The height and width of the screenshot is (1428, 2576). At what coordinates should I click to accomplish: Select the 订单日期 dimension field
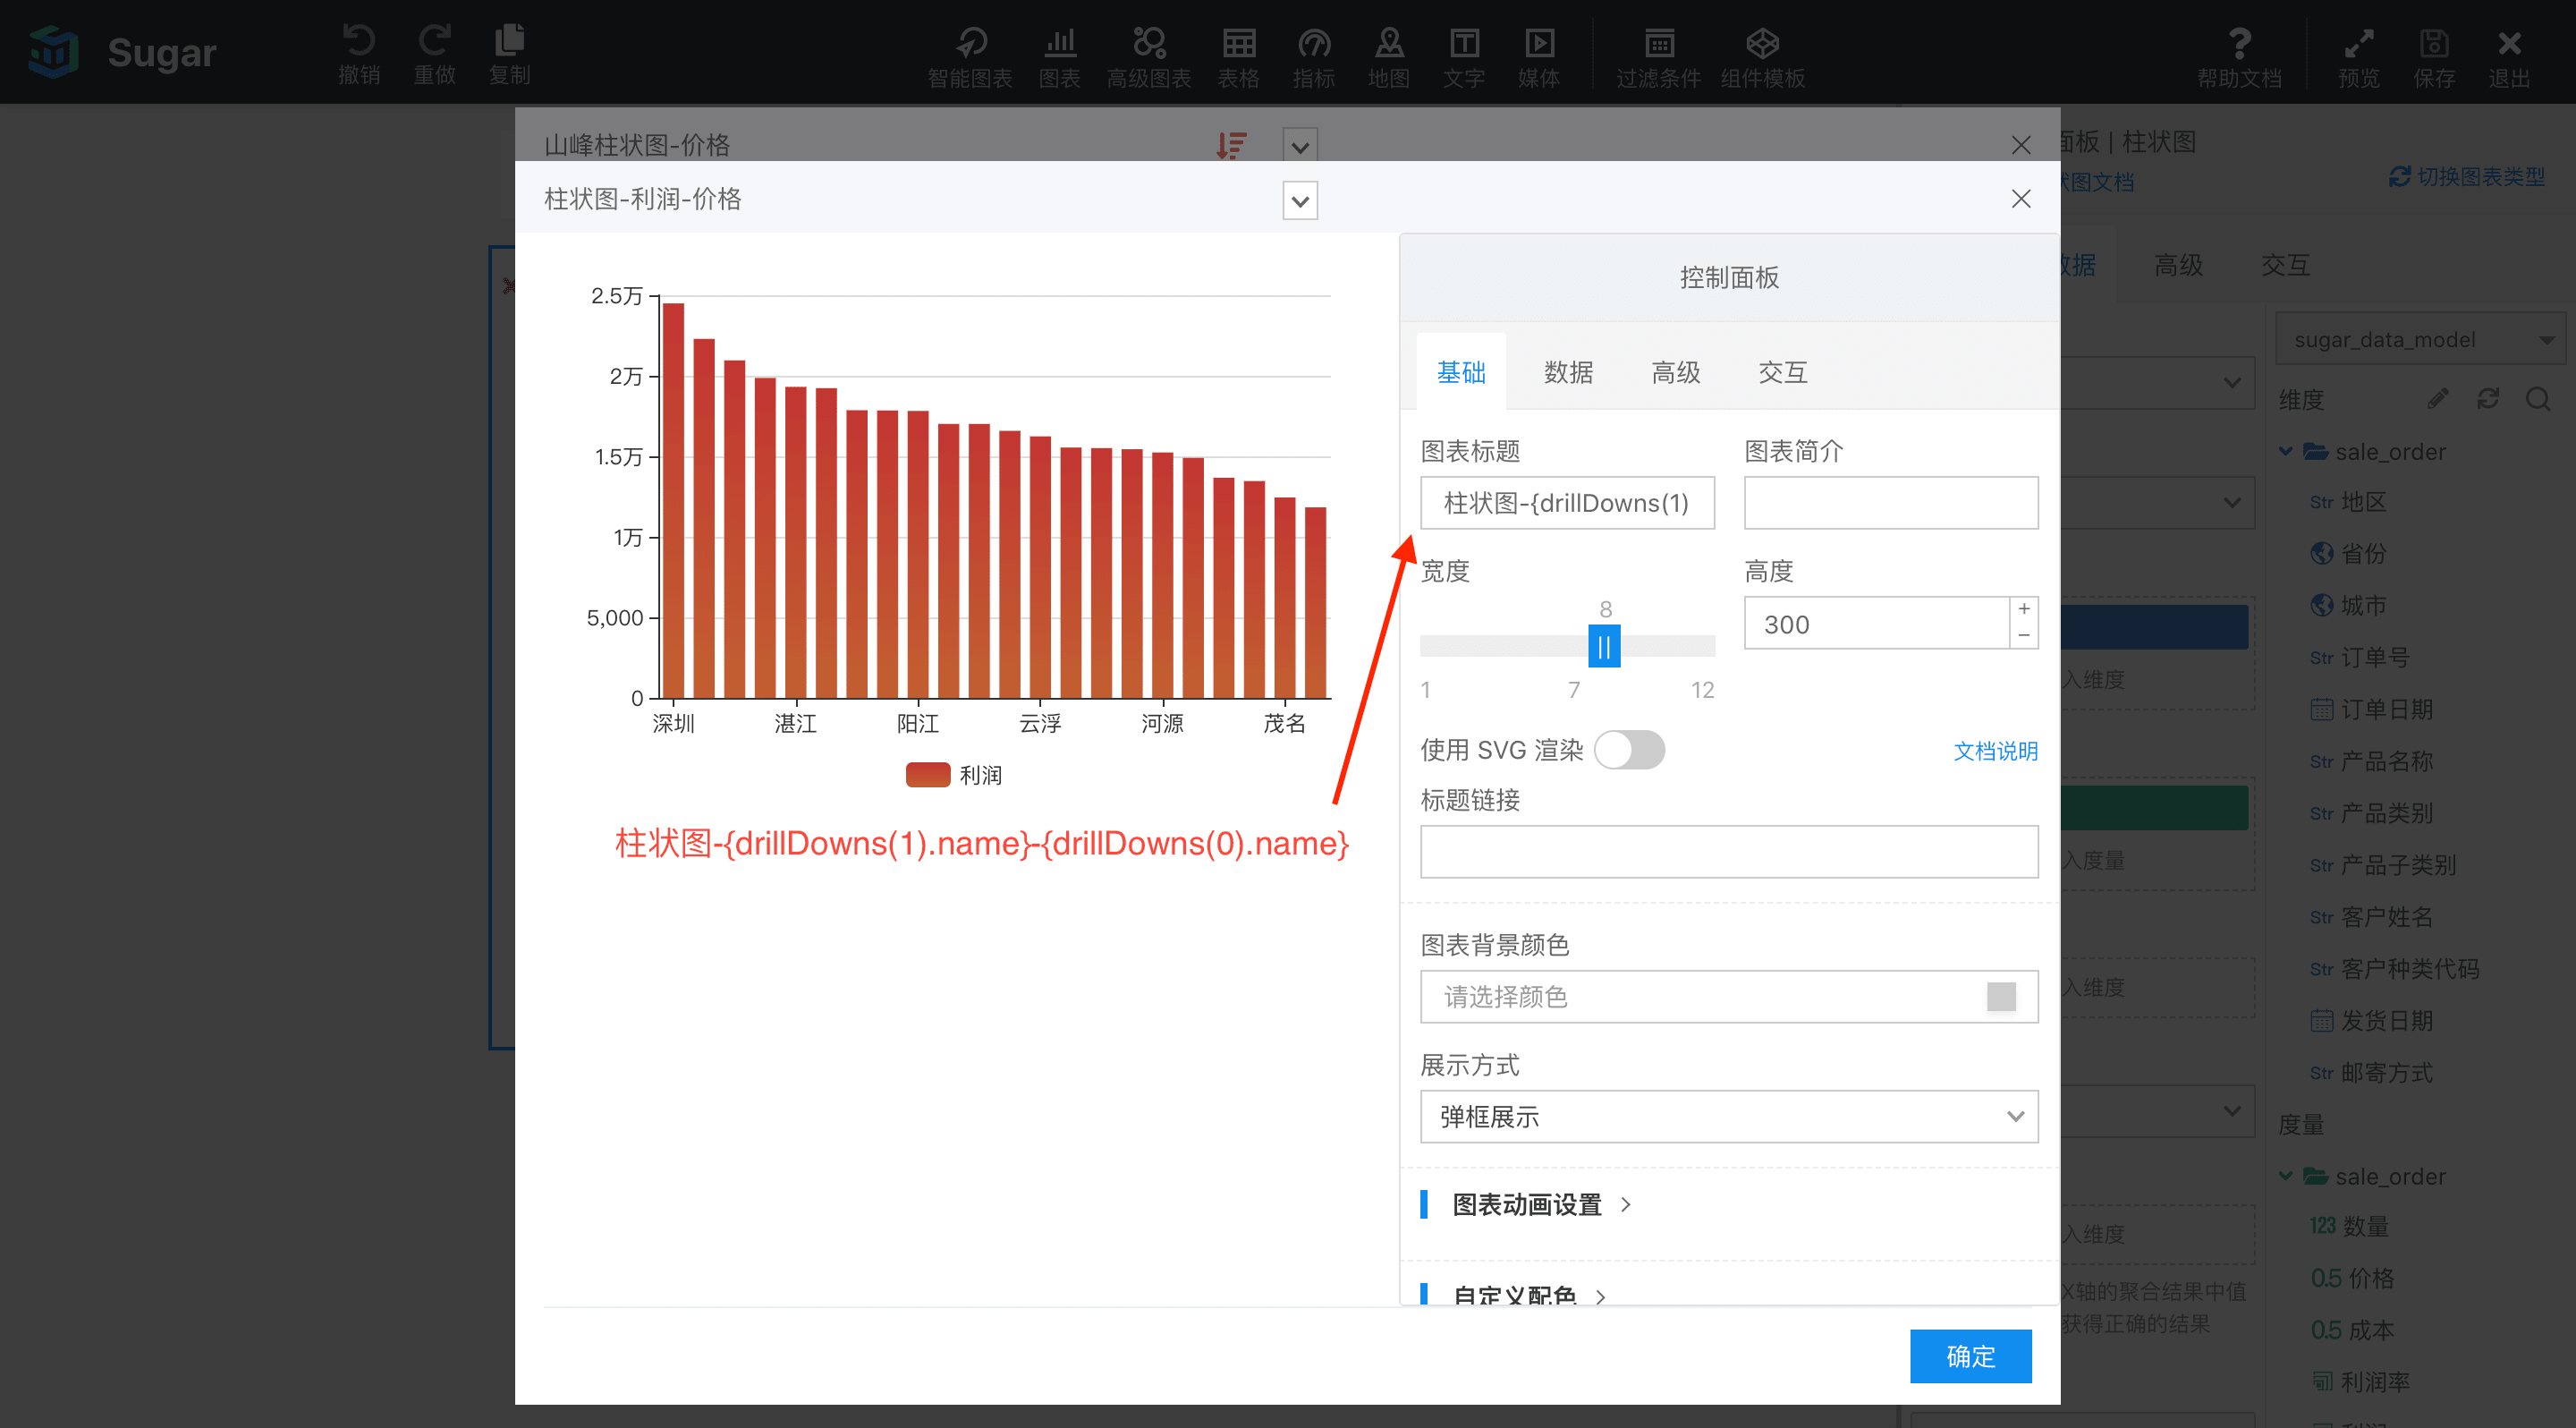pos(2372,709)
